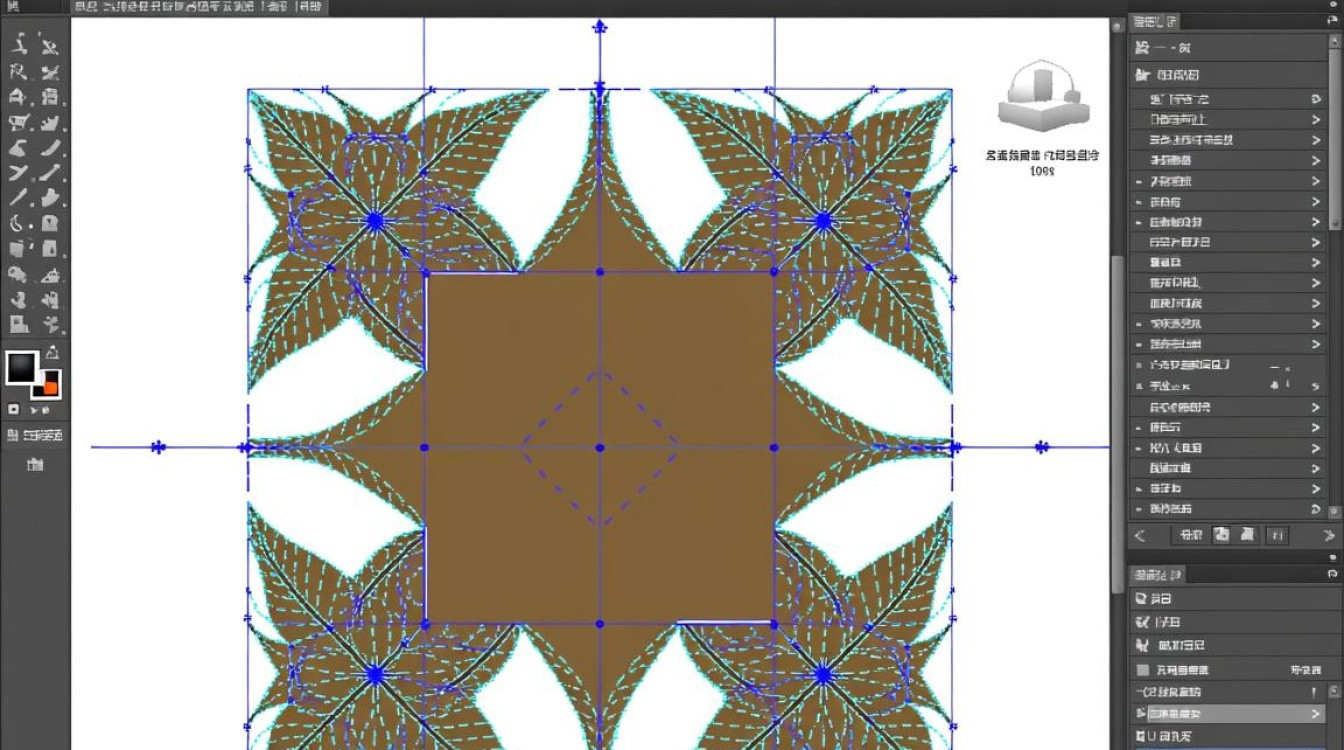Viewport: 1344px width, 750px height.
Task: Click the swap fill and stroke icon
Action: [x=52, y=353]
